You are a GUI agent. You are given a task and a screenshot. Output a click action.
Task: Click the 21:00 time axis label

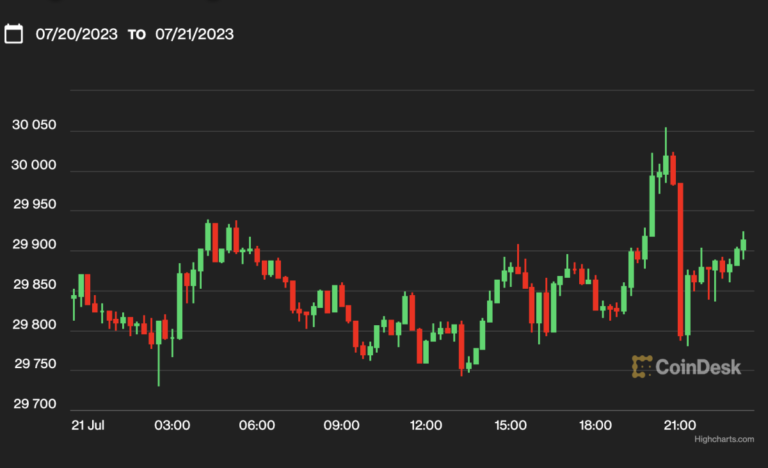pos(680,426)
